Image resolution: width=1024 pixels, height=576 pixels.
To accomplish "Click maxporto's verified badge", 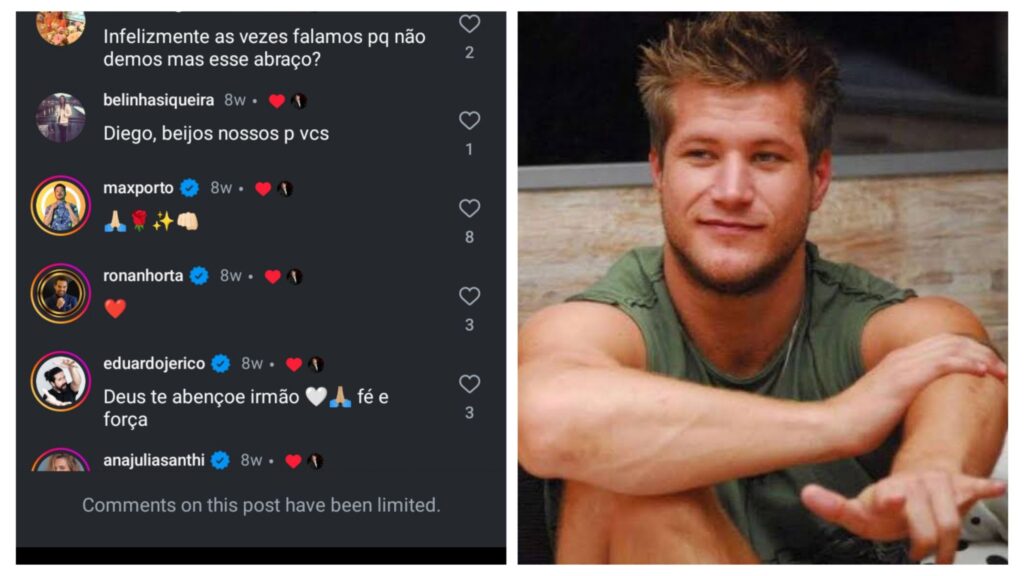I will [189, 188].
